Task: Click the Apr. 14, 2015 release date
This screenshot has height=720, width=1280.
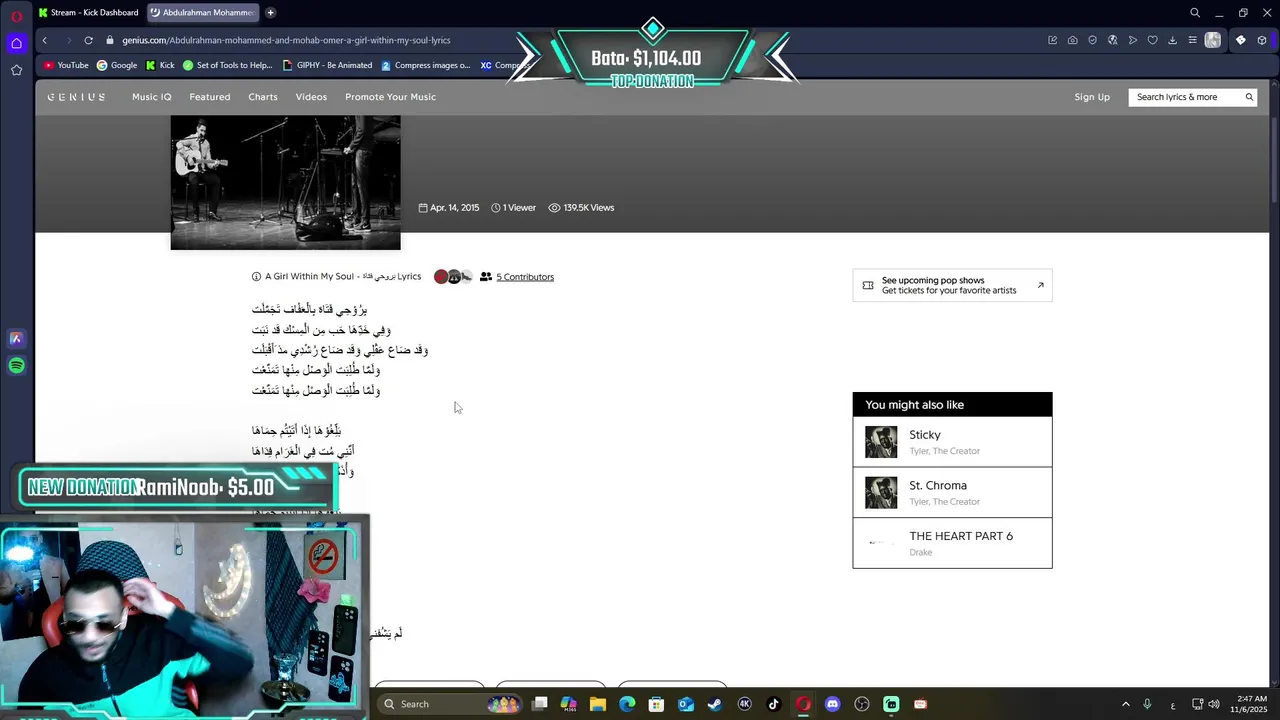Action: [455, 208]
